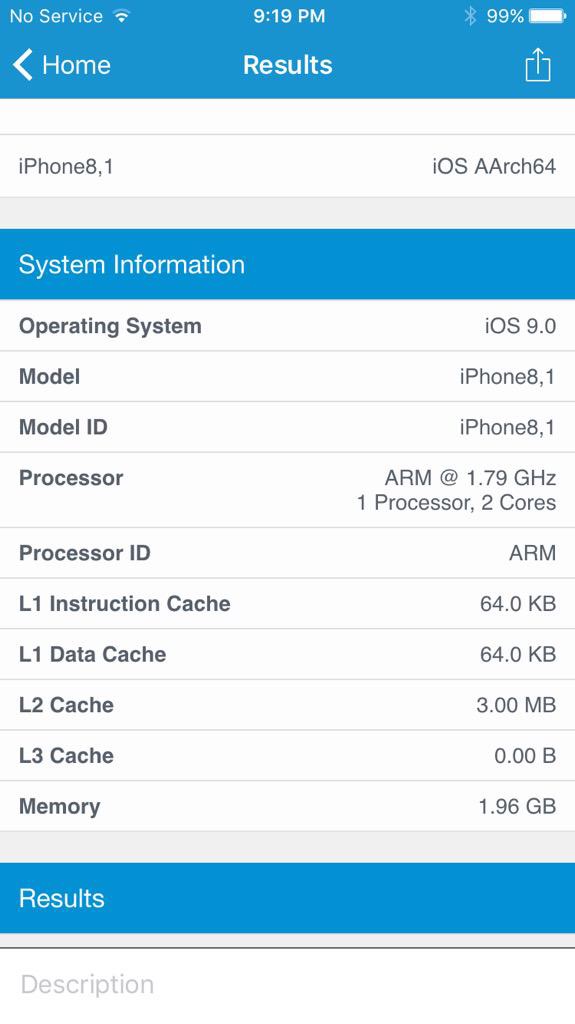Tap the battery indicator icon
The width and height of the screenshot is (575, 1024).
548,16
